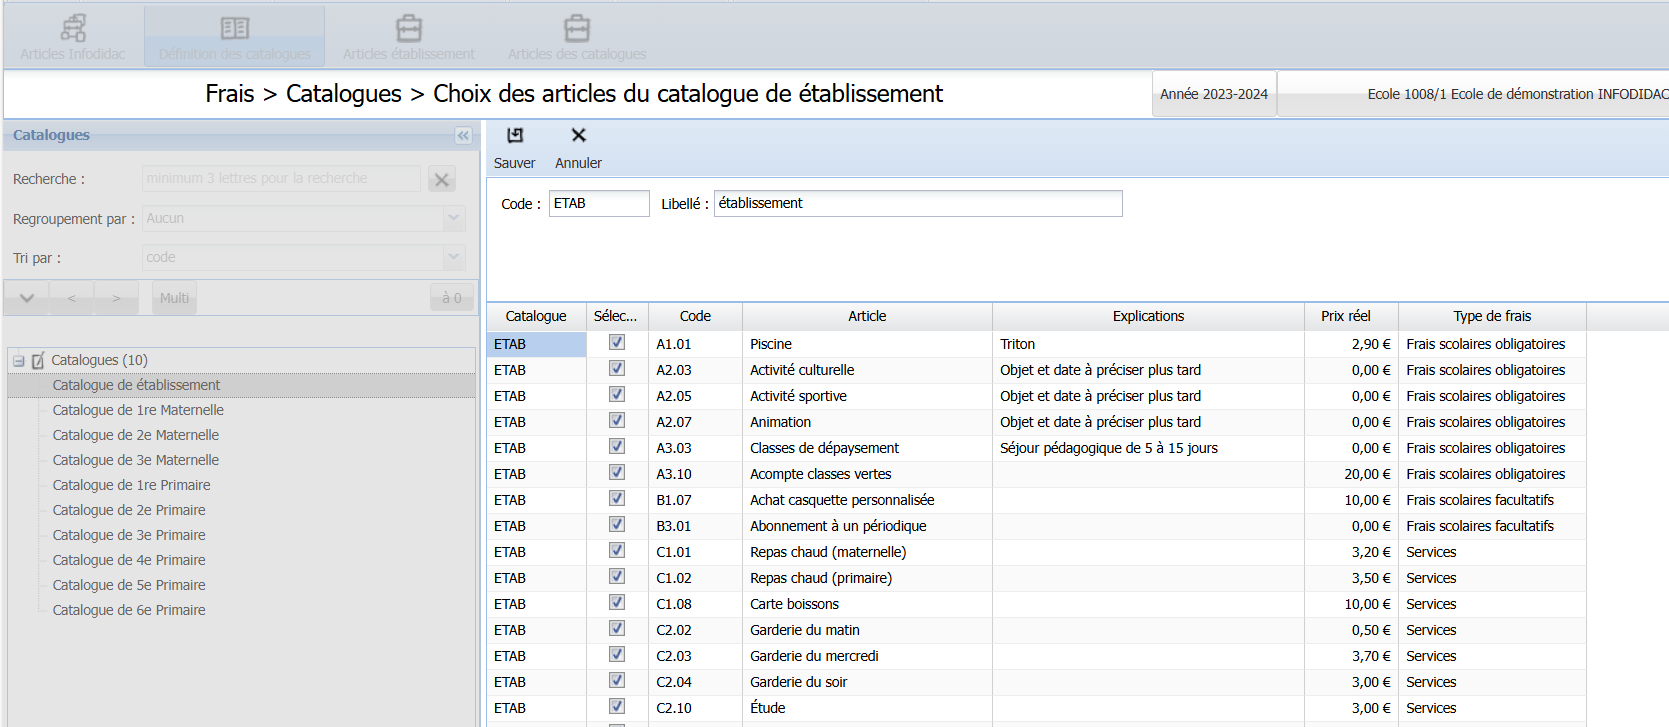Toggle the Garderie du soir checkbox
This screenshot has width=1669, height=727.
(x=617, y=680)
